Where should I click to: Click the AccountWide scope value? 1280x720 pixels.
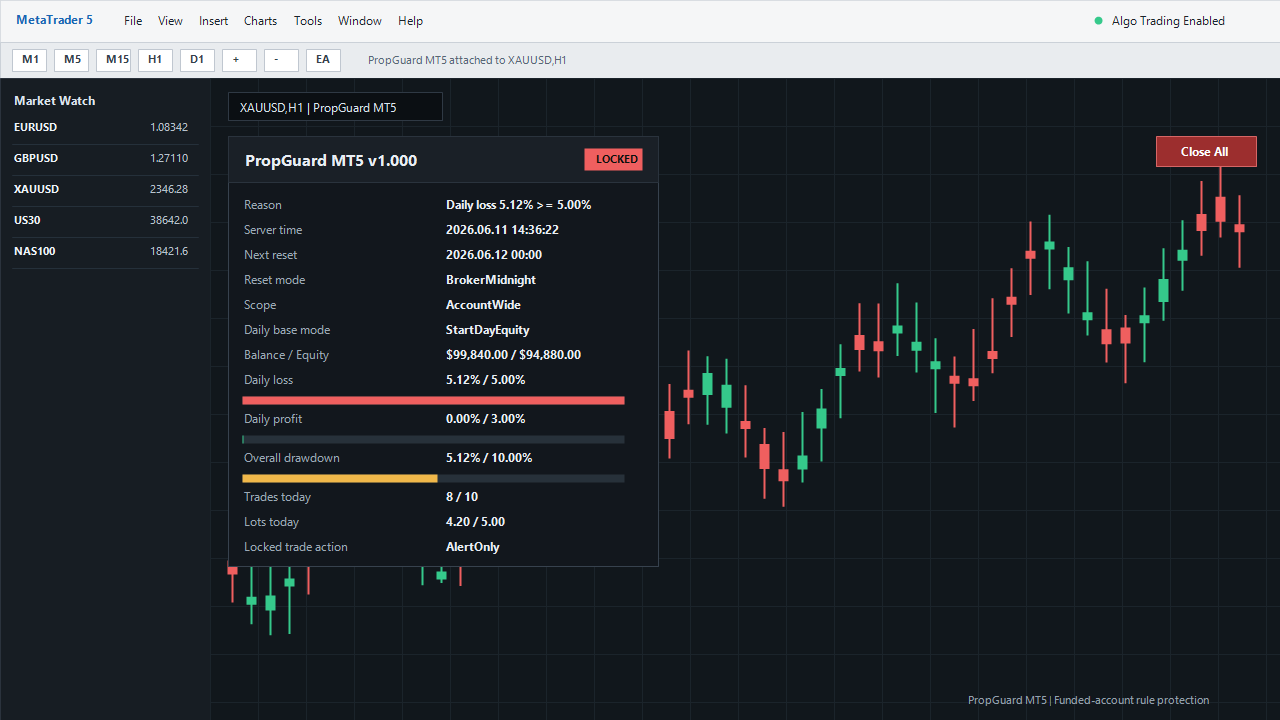tap(483, 305)
